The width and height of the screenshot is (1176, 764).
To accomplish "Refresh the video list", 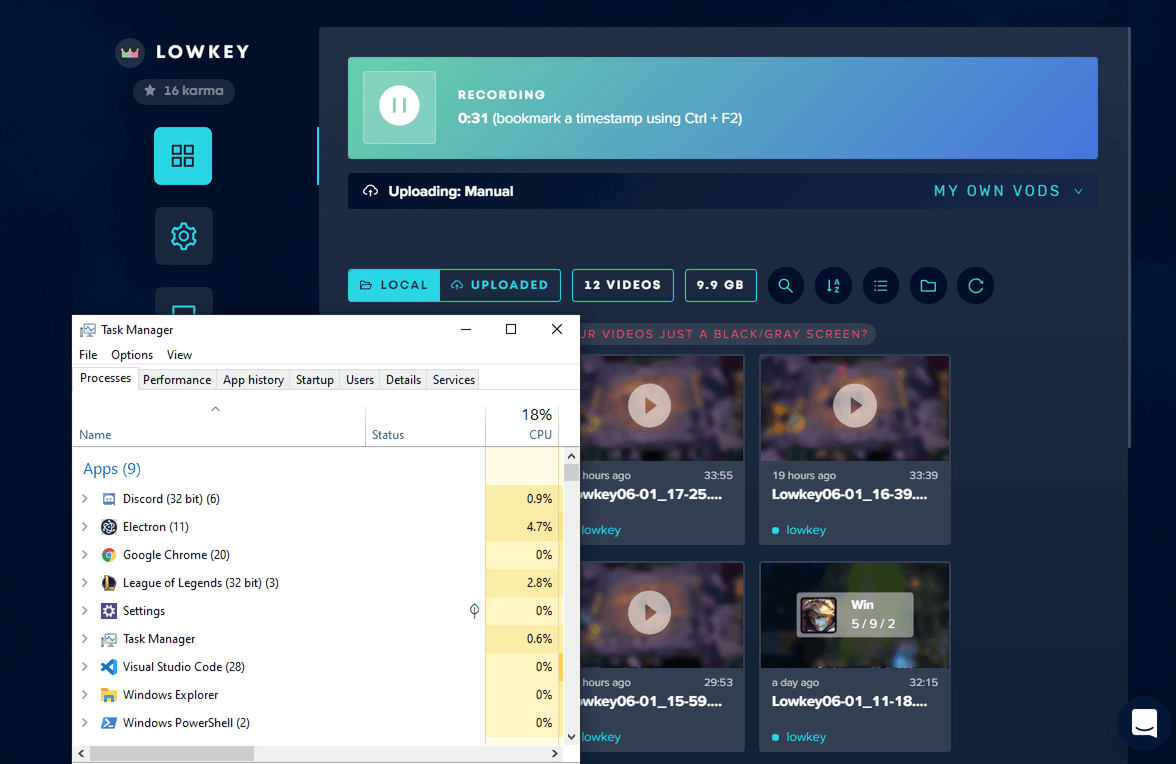I will [976, 286].
